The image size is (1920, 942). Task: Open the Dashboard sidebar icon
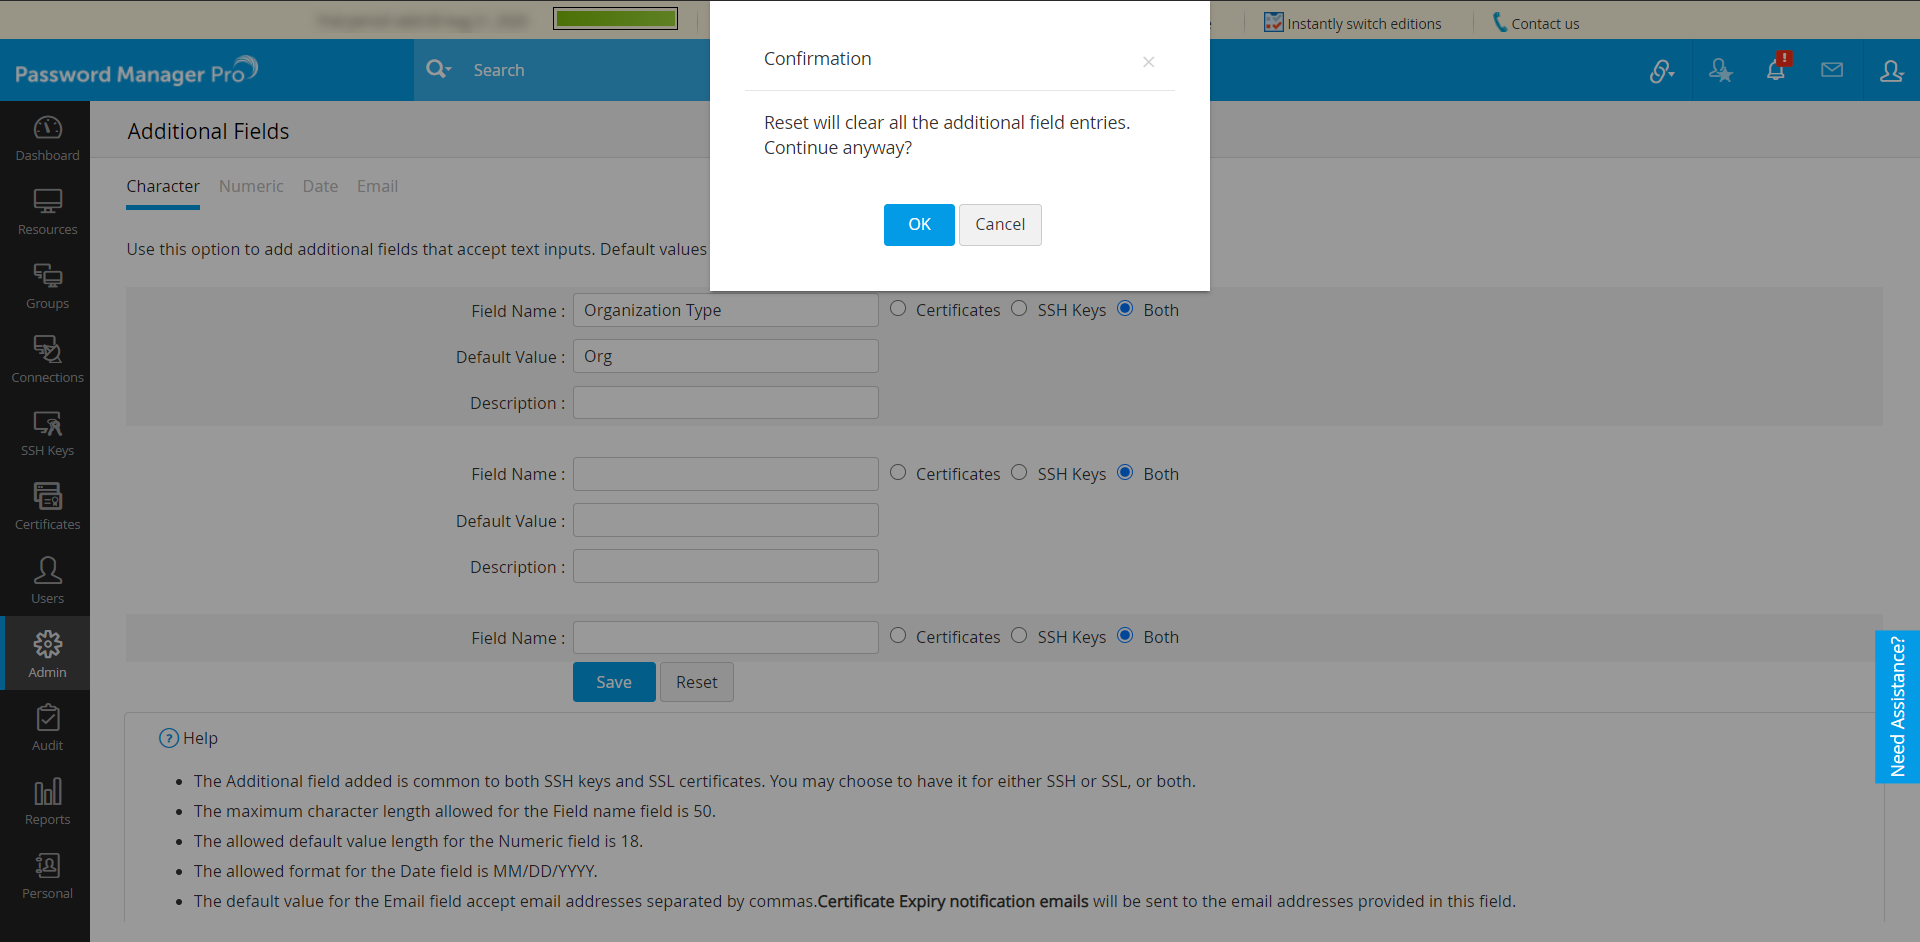pyautogui.click(x=47, y=138)
